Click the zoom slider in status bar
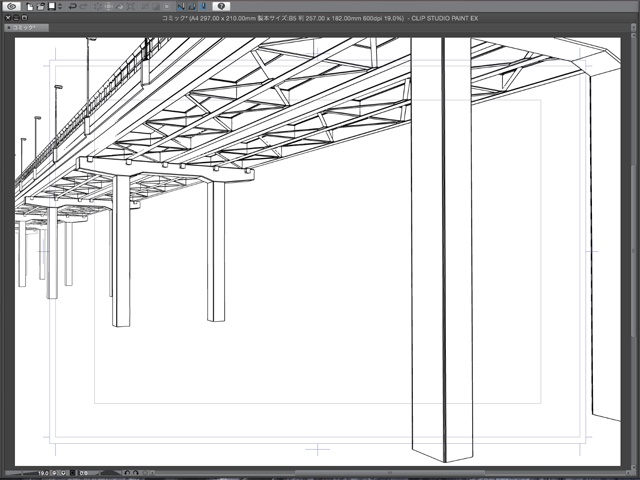This screenshot has height=480, width=640. 20,473
